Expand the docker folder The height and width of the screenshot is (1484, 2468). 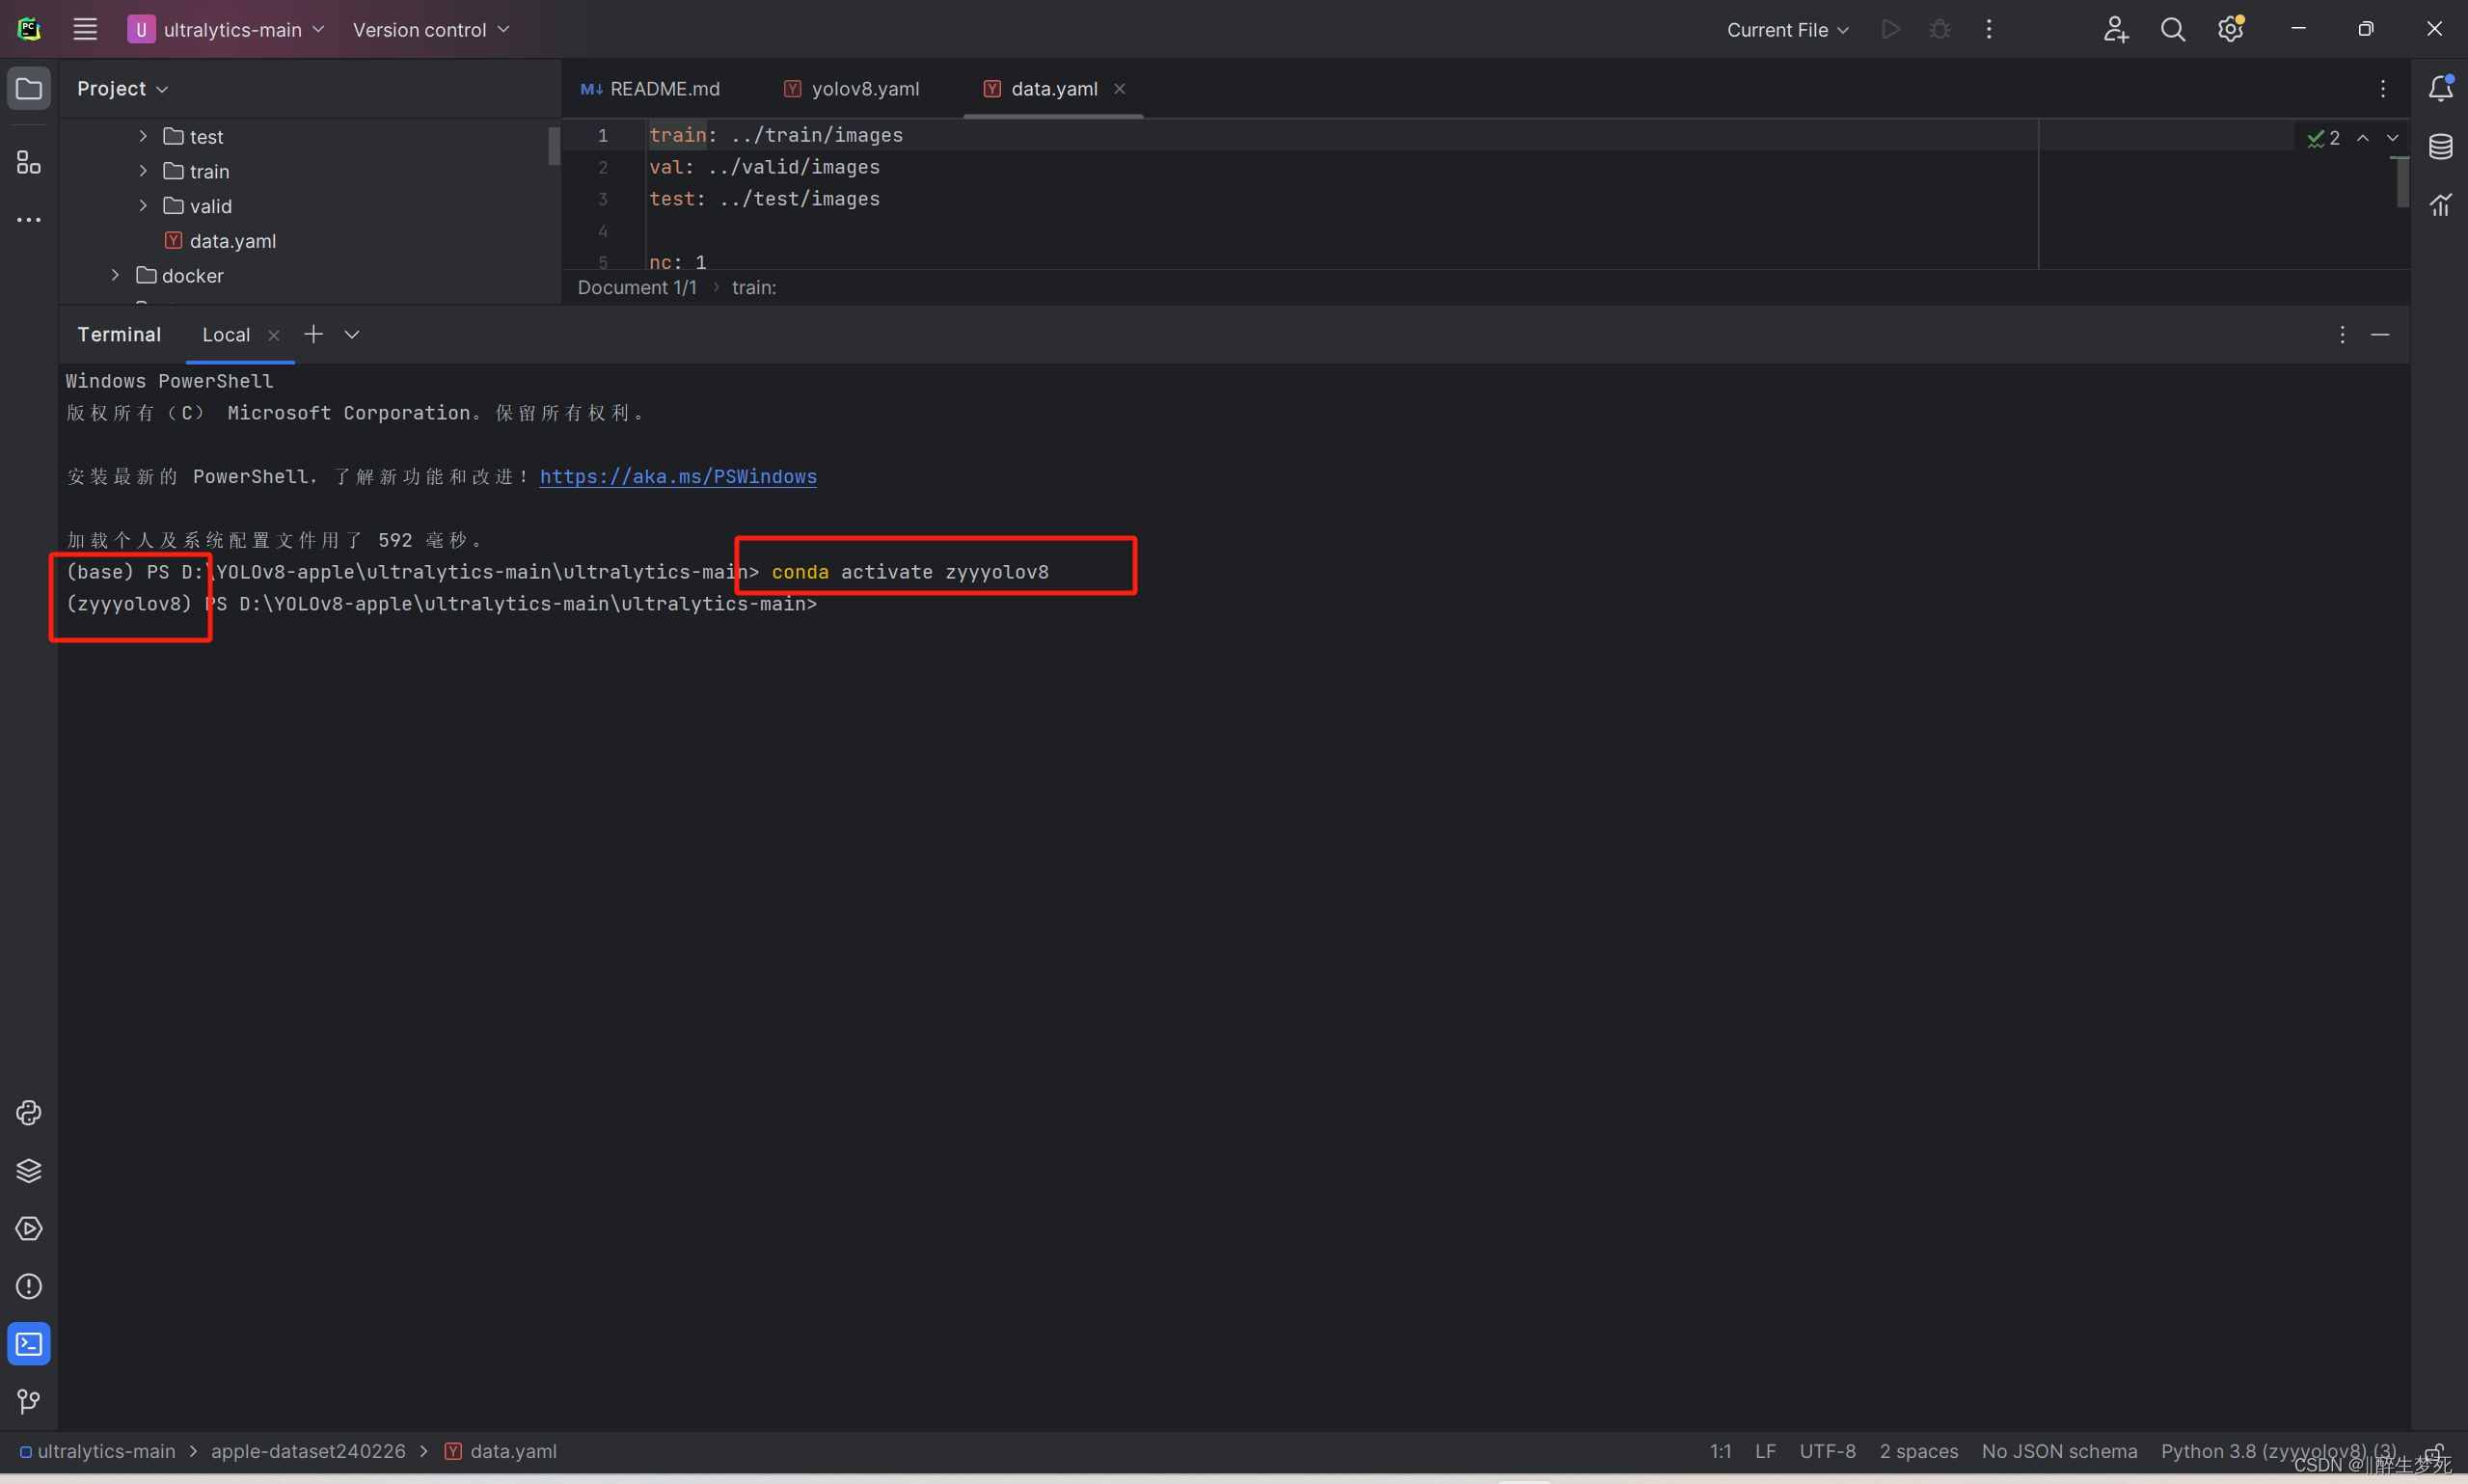click(115, 275)
